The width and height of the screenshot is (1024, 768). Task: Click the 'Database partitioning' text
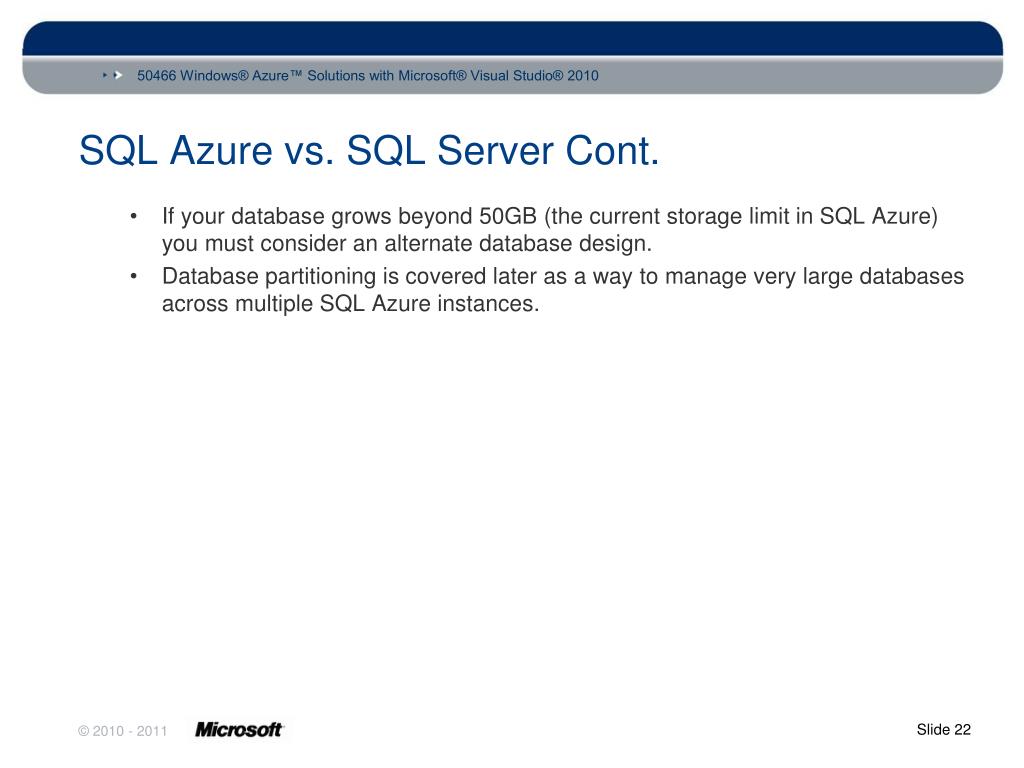coord(269,276)
